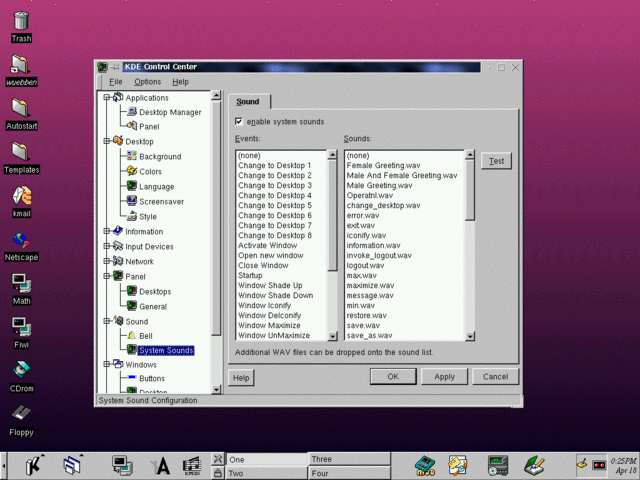Click the Background icon in the tree

point(131,156)
